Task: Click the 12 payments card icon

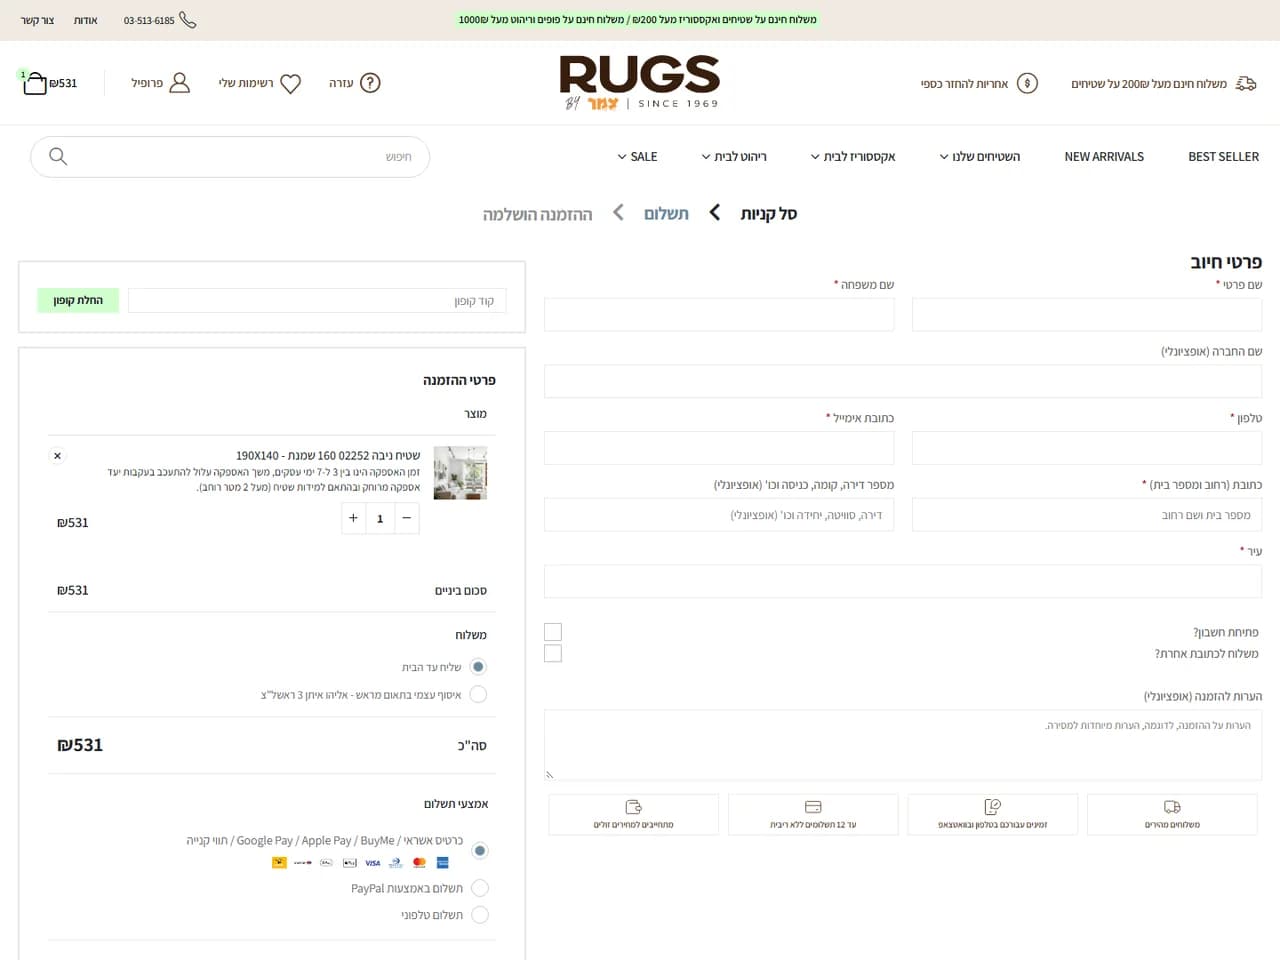Action: (813, 807)
